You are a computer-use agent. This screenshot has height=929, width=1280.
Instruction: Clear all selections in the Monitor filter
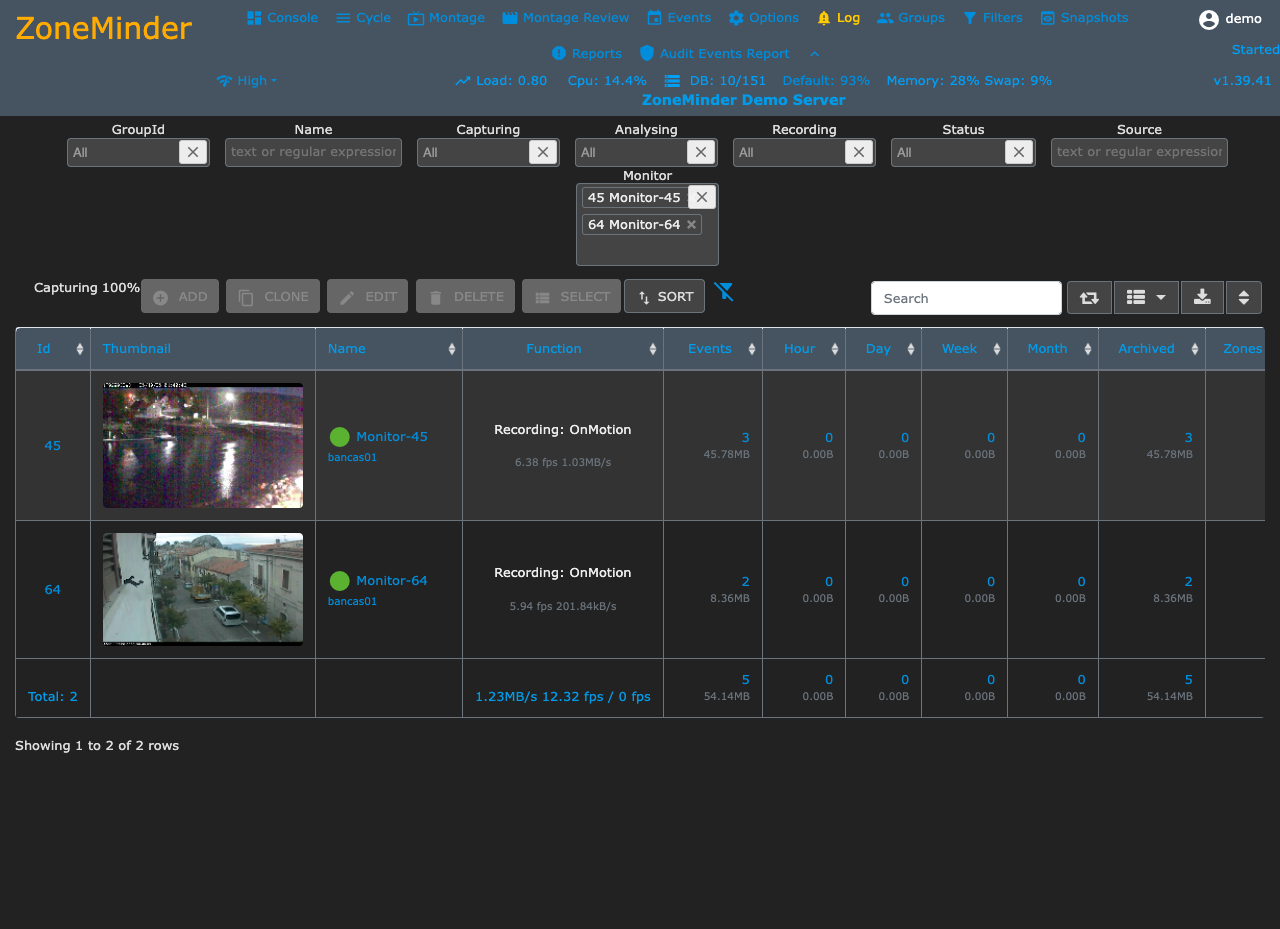pyautogui.click(x=702, y=197)
